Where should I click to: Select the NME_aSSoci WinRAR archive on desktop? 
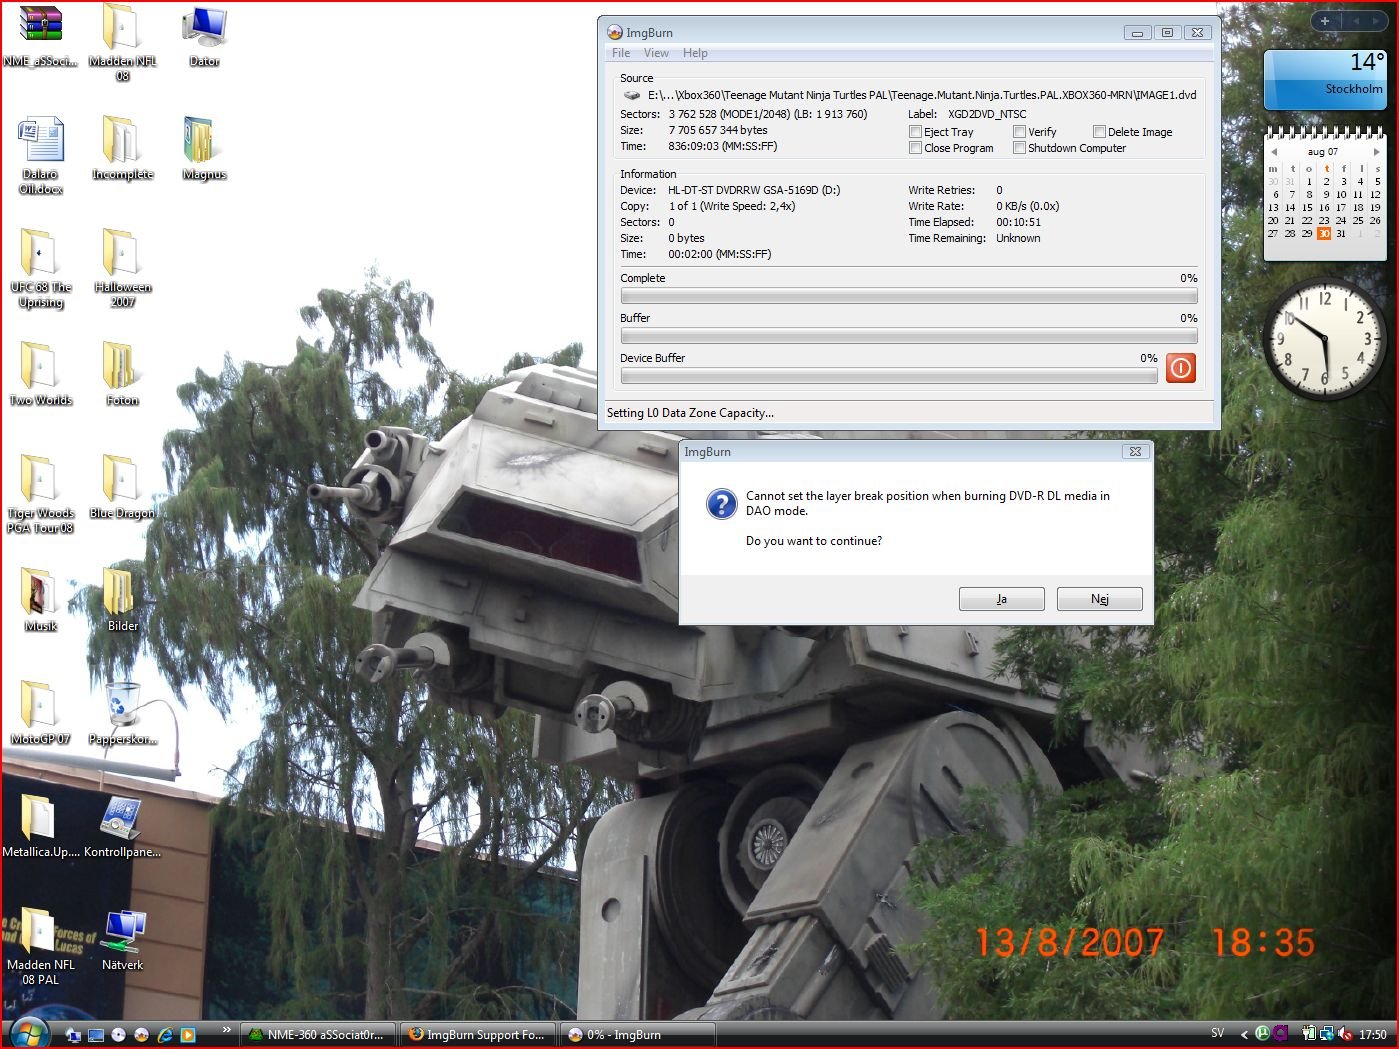[40, 37]
